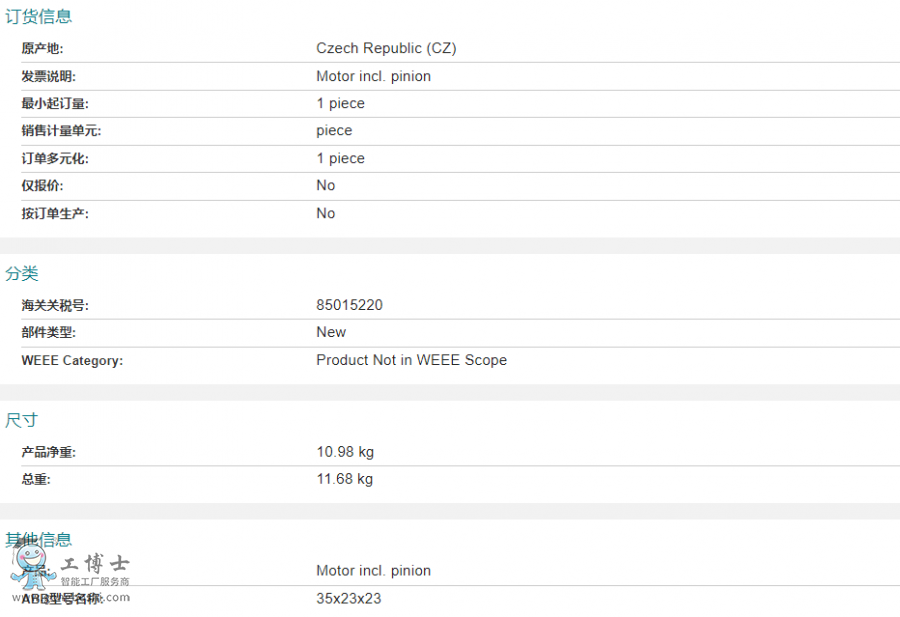Image resolution: width=900 pixels, height=617 pixels.
Task: Click the 发票说明 Motor incl. pinion value
Action: [374, 76]
